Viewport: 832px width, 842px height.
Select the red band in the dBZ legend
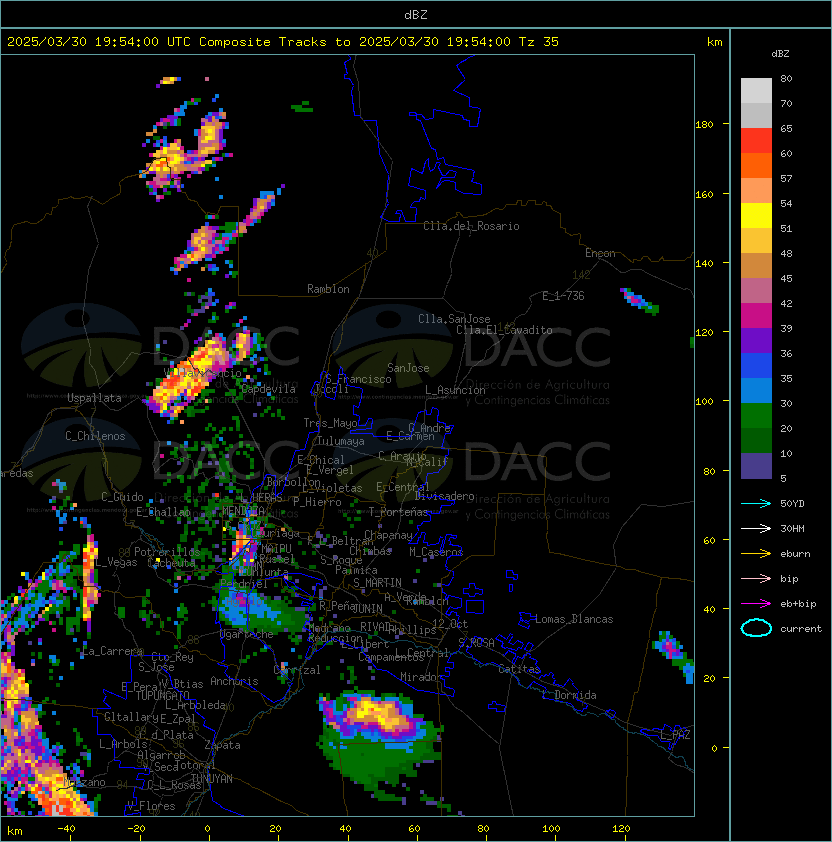(x=756, y=141)
